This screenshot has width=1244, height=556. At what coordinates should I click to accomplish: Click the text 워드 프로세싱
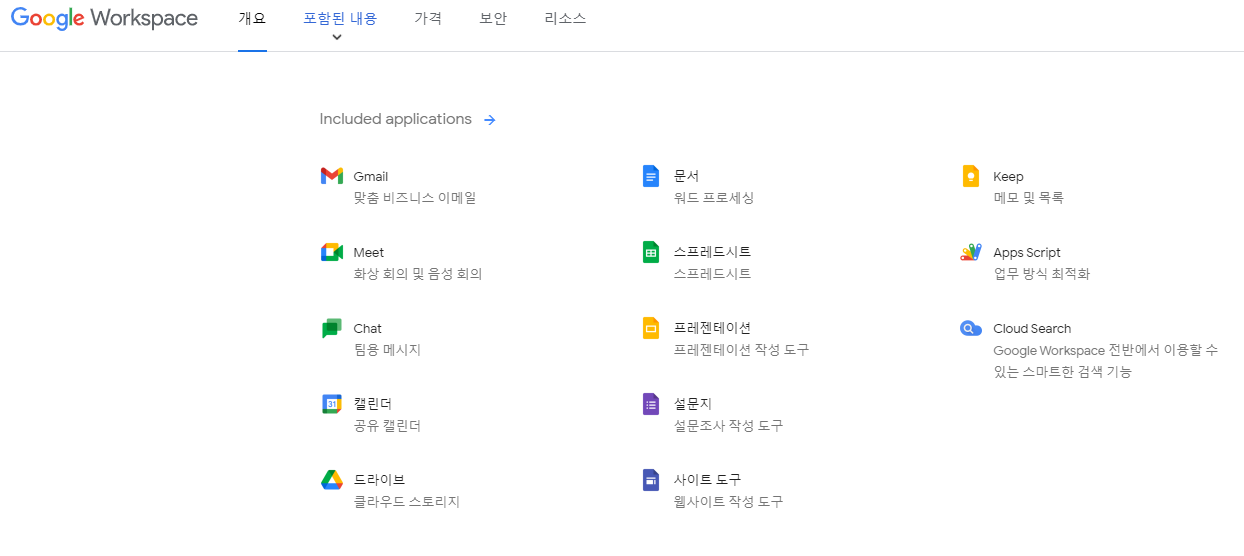pos(714,198)
